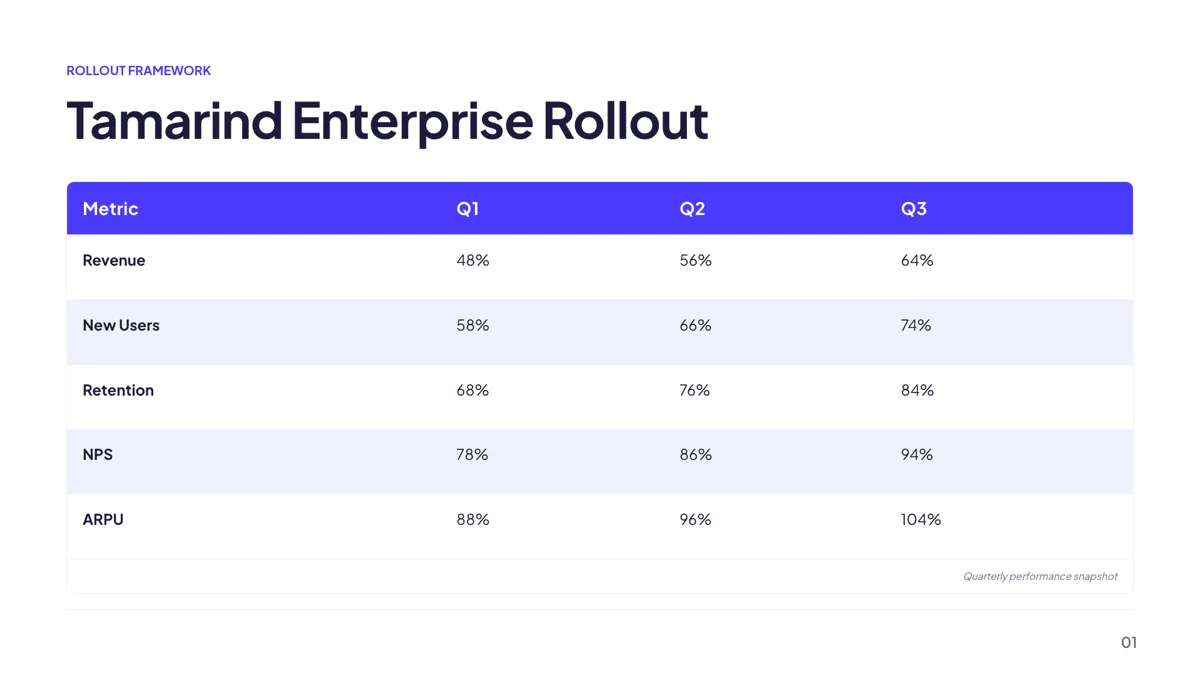Select the 56% Revenue Q2 cell
1200x675 pixels.
696,260
